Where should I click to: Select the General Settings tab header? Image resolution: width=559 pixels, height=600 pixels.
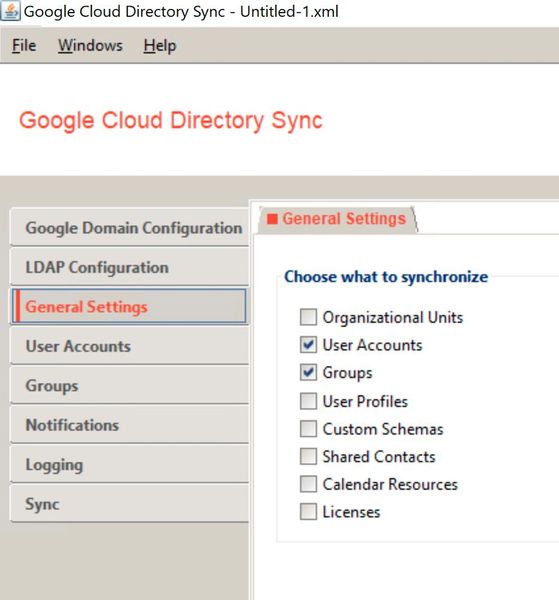[x=338, y=219]
